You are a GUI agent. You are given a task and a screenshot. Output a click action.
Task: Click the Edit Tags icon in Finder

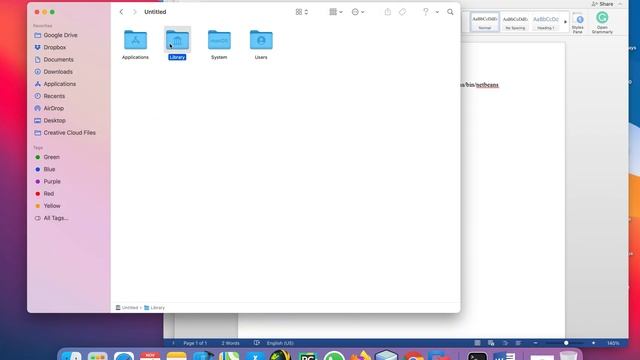(x=402, y=12)
